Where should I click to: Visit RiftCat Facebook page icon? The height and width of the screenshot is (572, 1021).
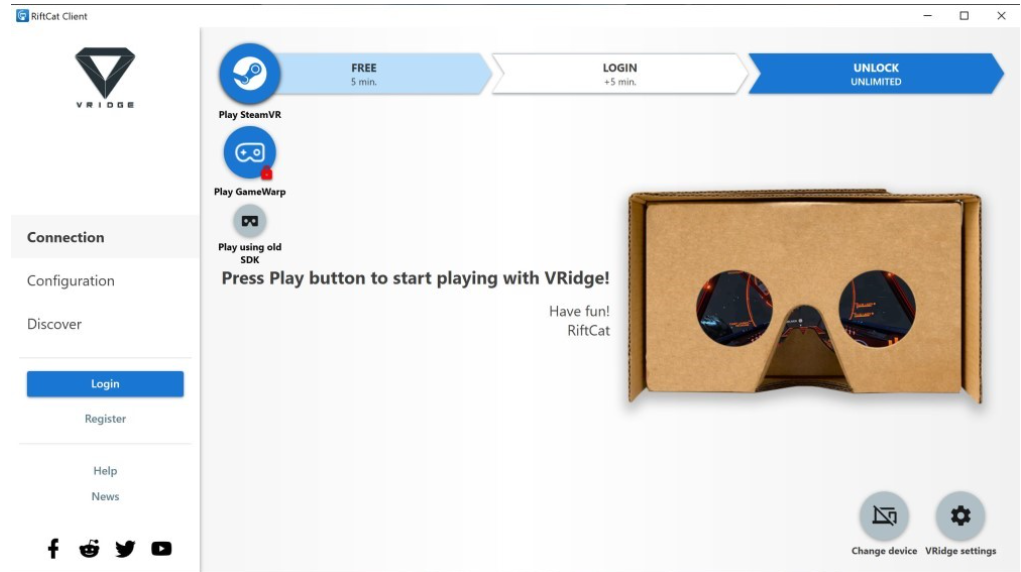coord(53,549)
